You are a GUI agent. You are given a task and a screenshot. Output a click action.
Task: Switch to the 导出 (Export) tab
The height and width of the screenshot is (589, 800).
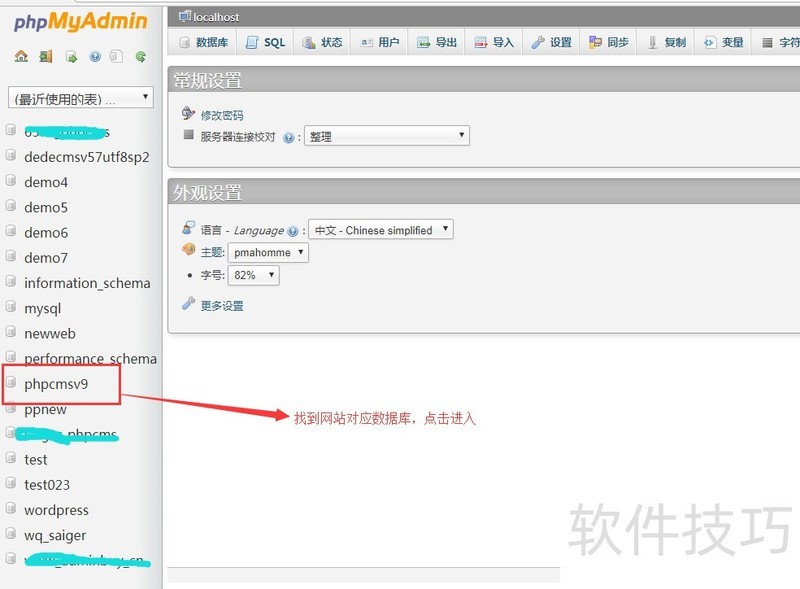[x=437, y=42]
